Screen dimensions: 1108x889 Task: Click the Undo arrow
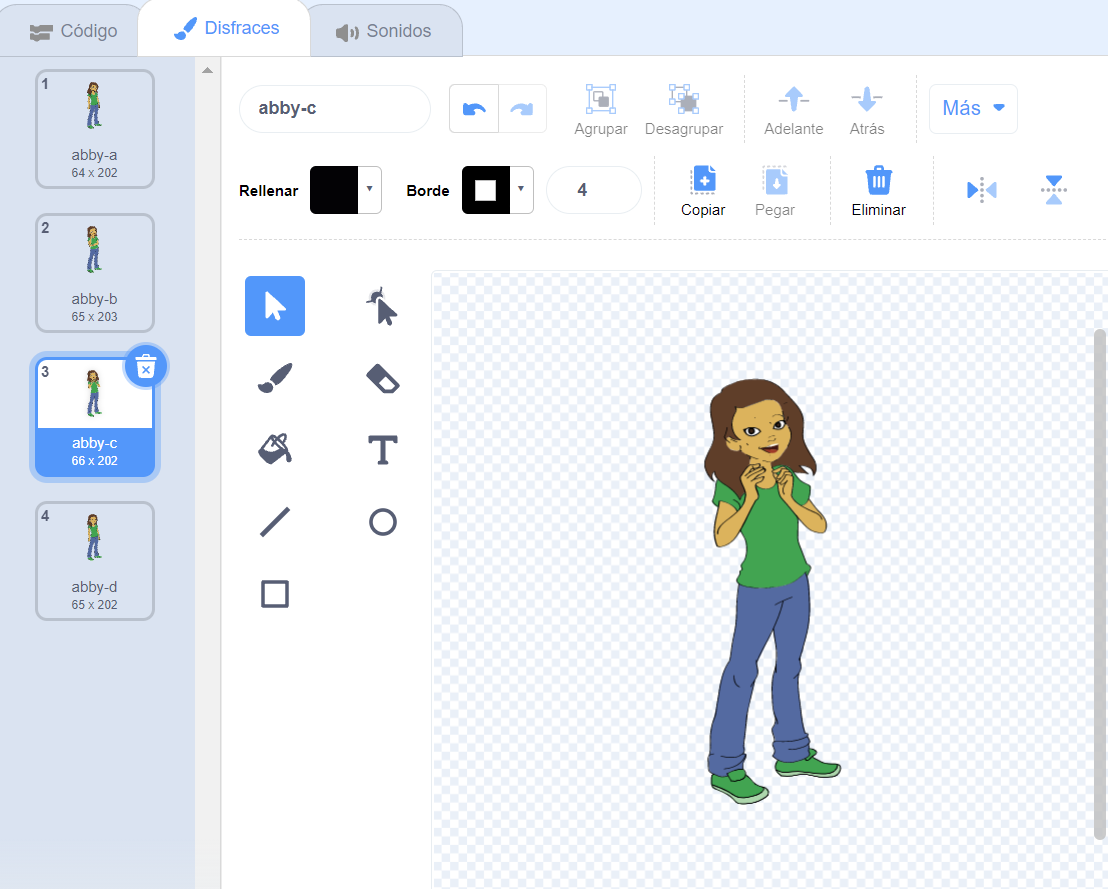pyautogui.click(x=474, y=109)
